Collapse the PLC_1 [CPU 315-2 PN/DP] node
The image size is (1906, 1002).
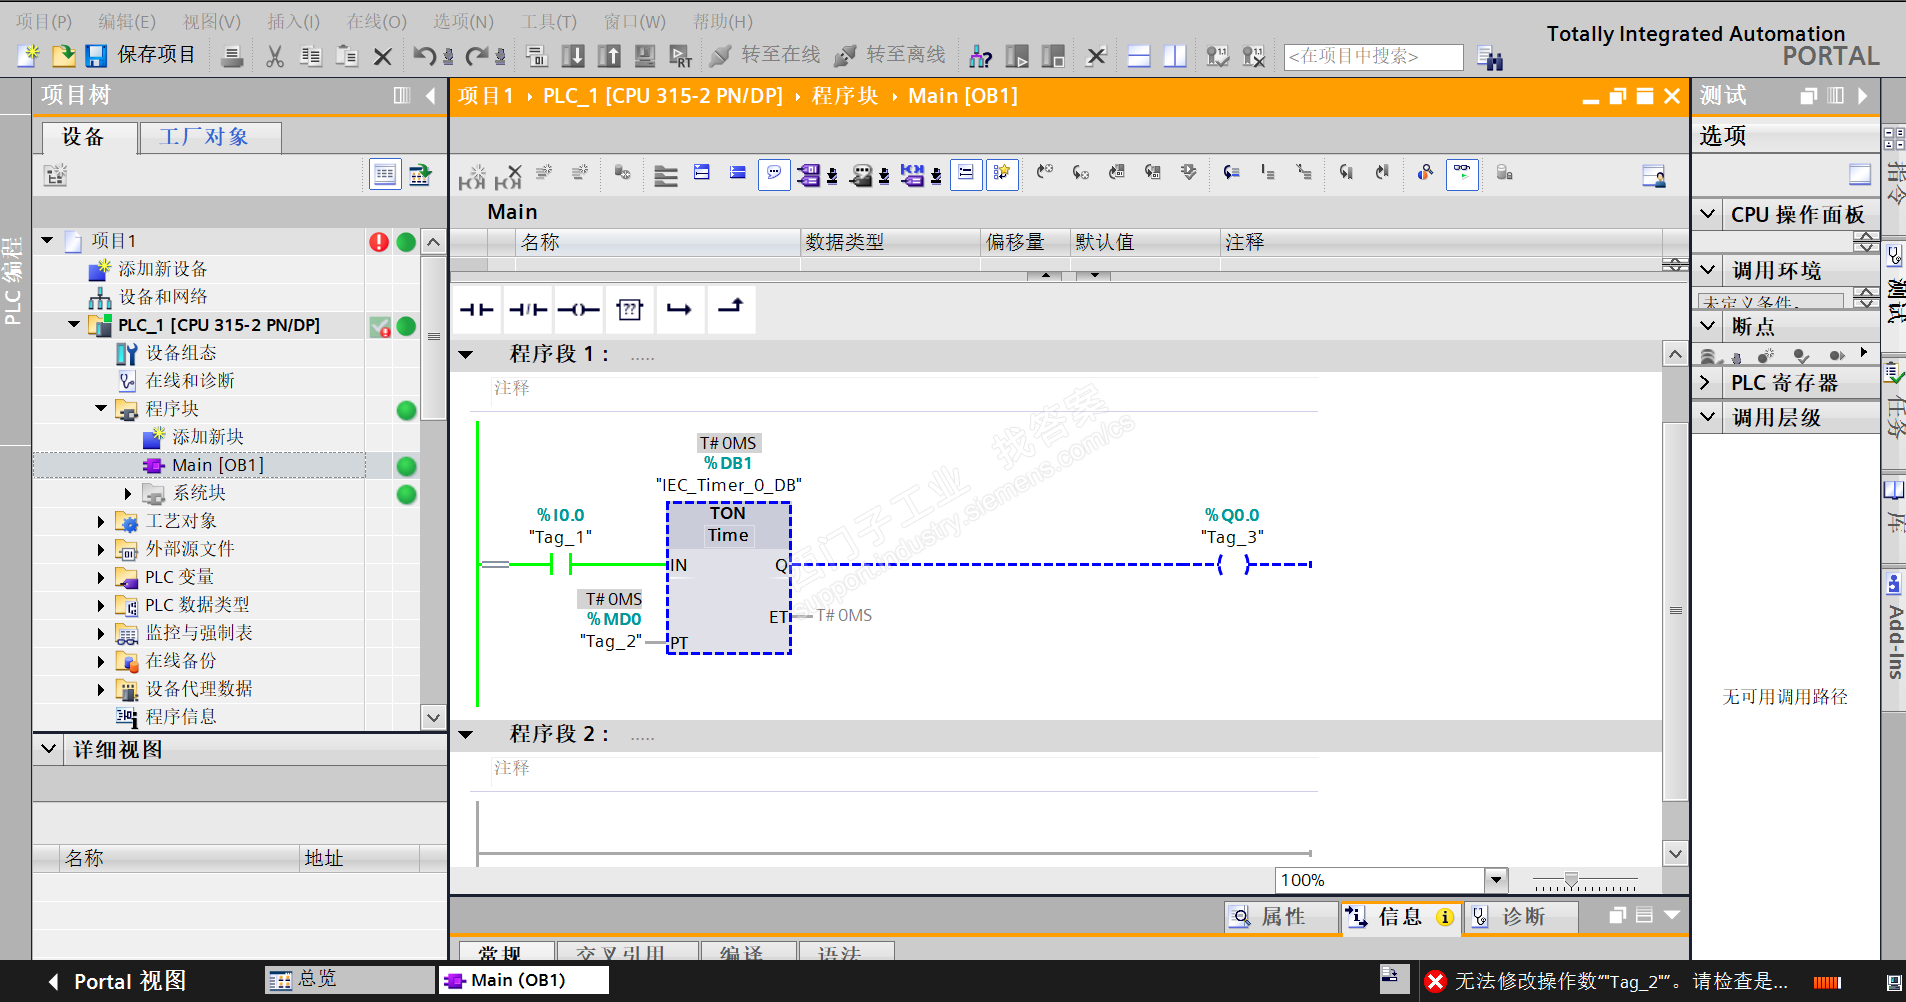tap(74, 324)
